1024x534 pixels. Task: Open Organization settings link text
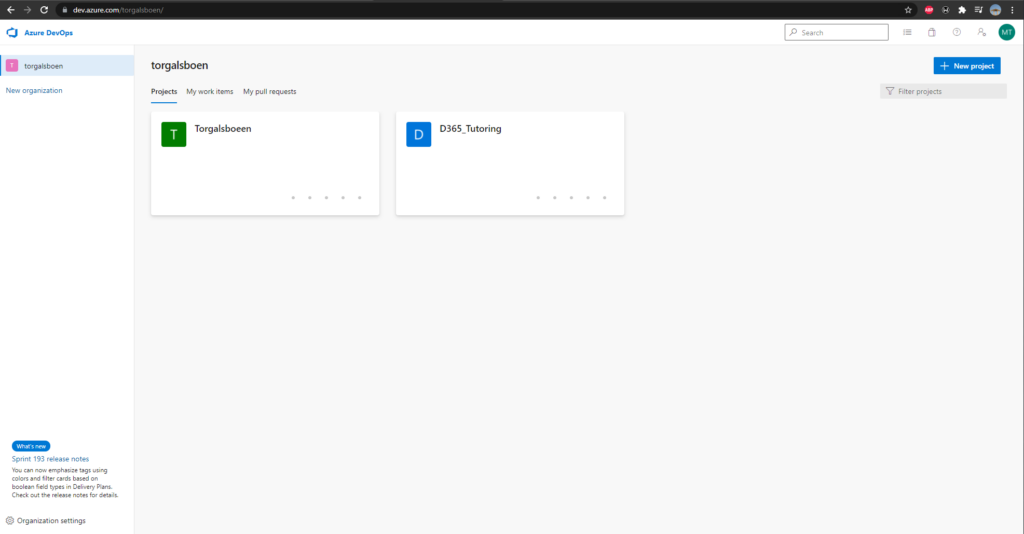coord(51,521)
